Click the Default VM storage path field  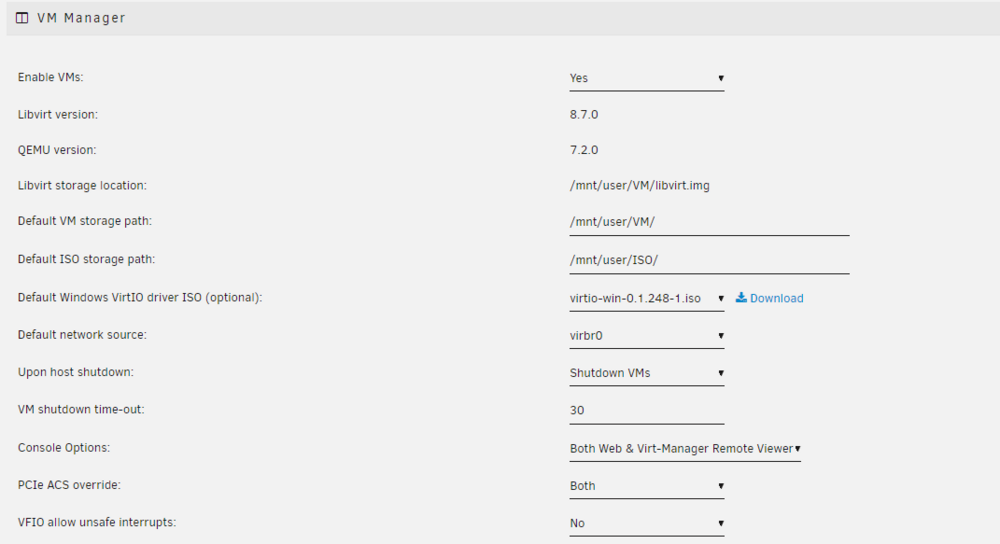[709, 223]
